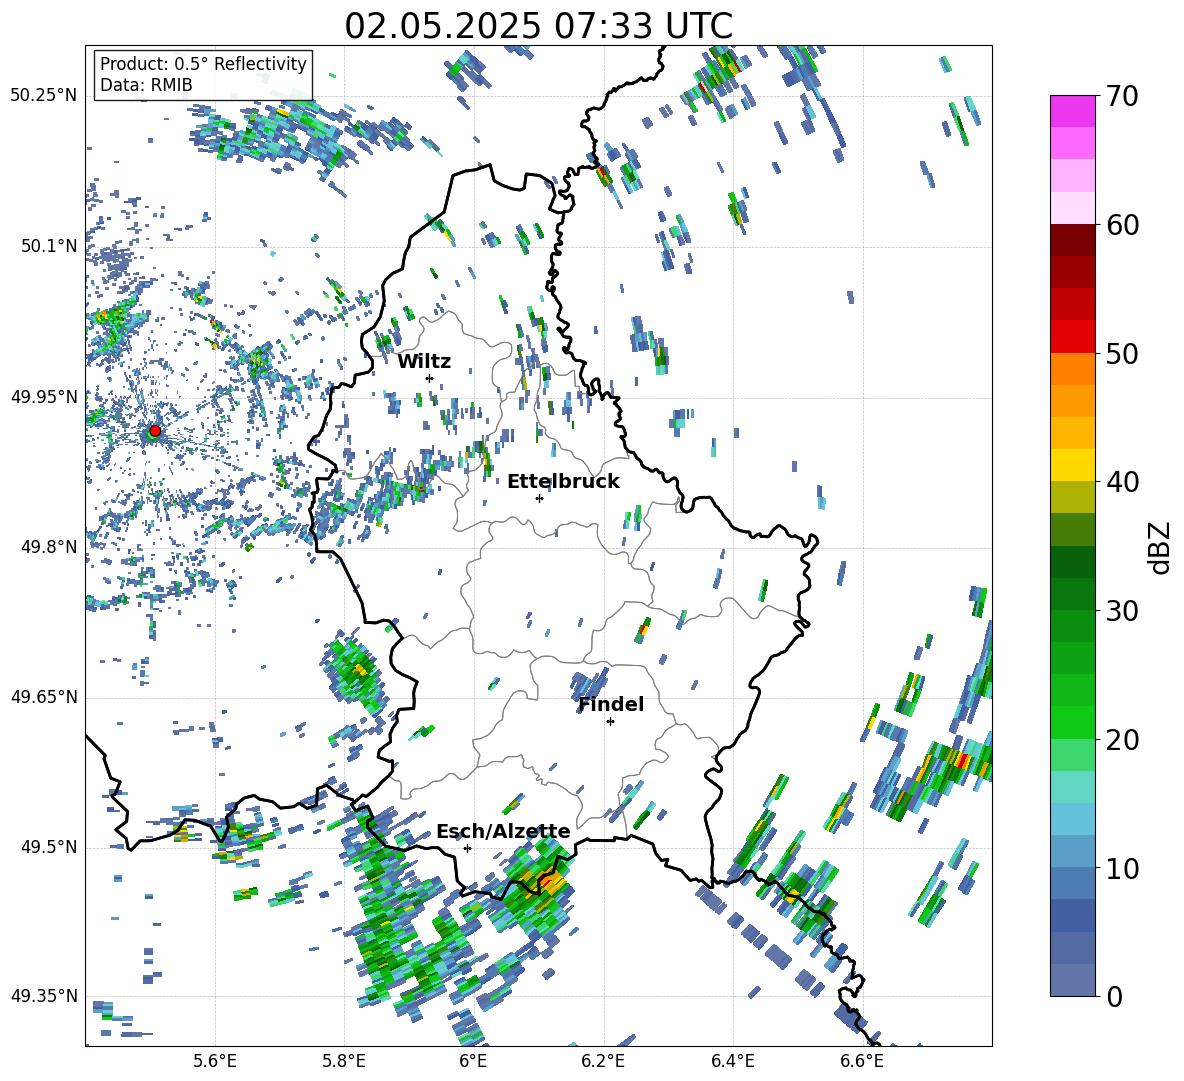Click the 0 value on colorbar
This screenshot has height=1081, width=1184.
[1114, 996]
